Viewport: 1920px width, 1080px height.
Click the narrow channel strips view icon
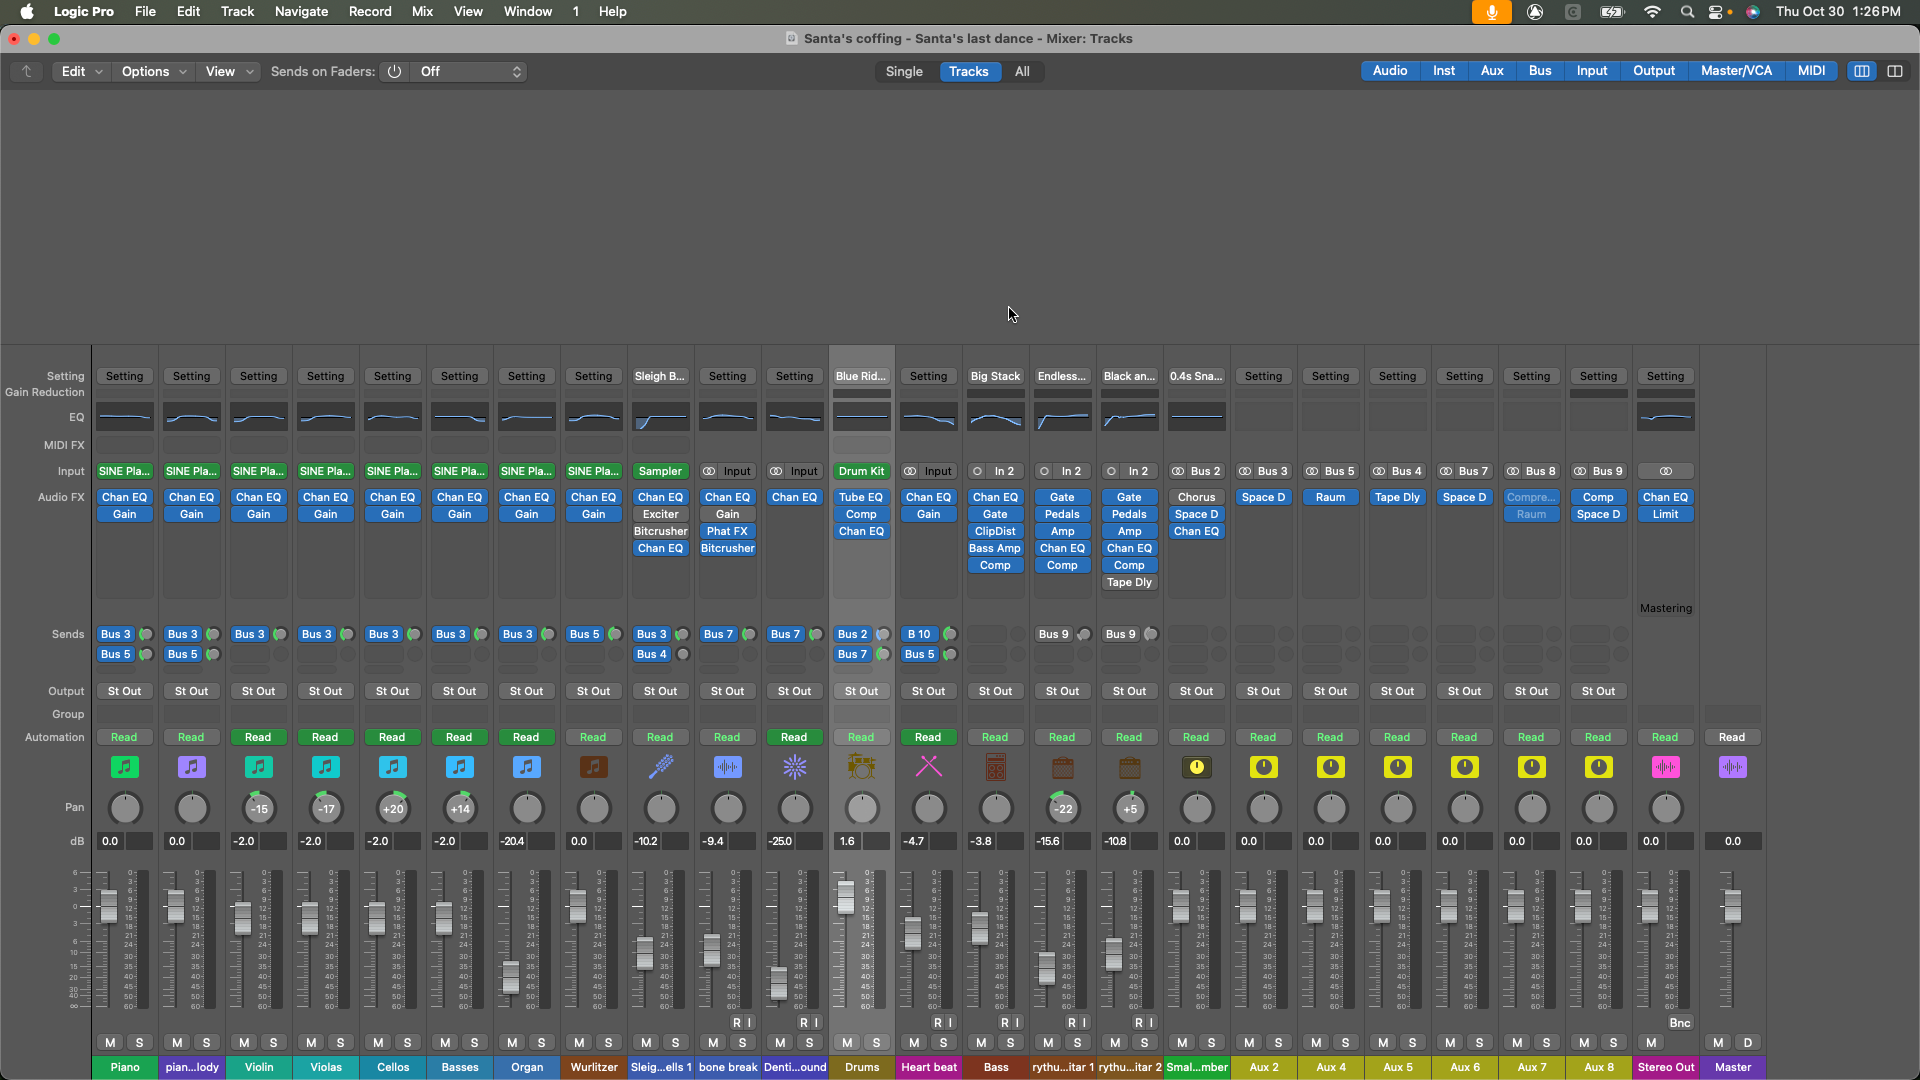(x=1861, y=71)
